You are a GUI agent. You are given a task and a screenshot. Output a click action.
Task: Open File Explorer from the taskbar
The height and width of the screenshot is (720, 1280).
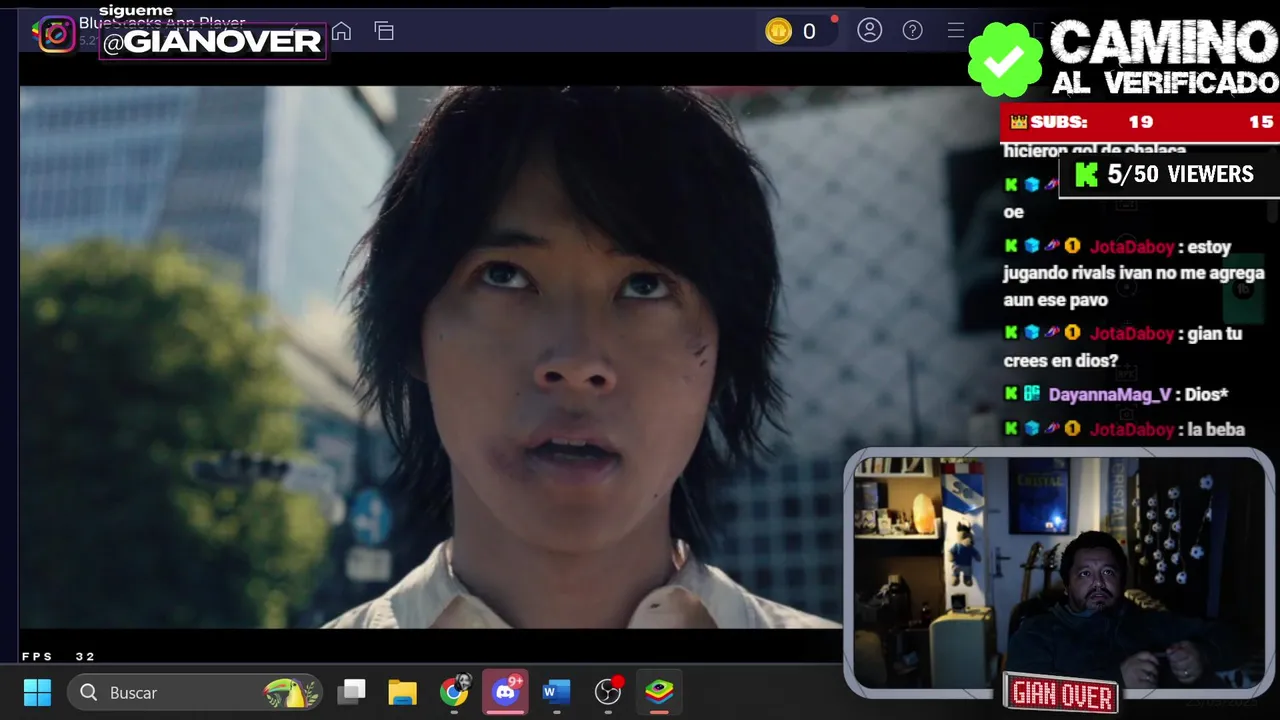pyautogui.click(x=402, y=692)
